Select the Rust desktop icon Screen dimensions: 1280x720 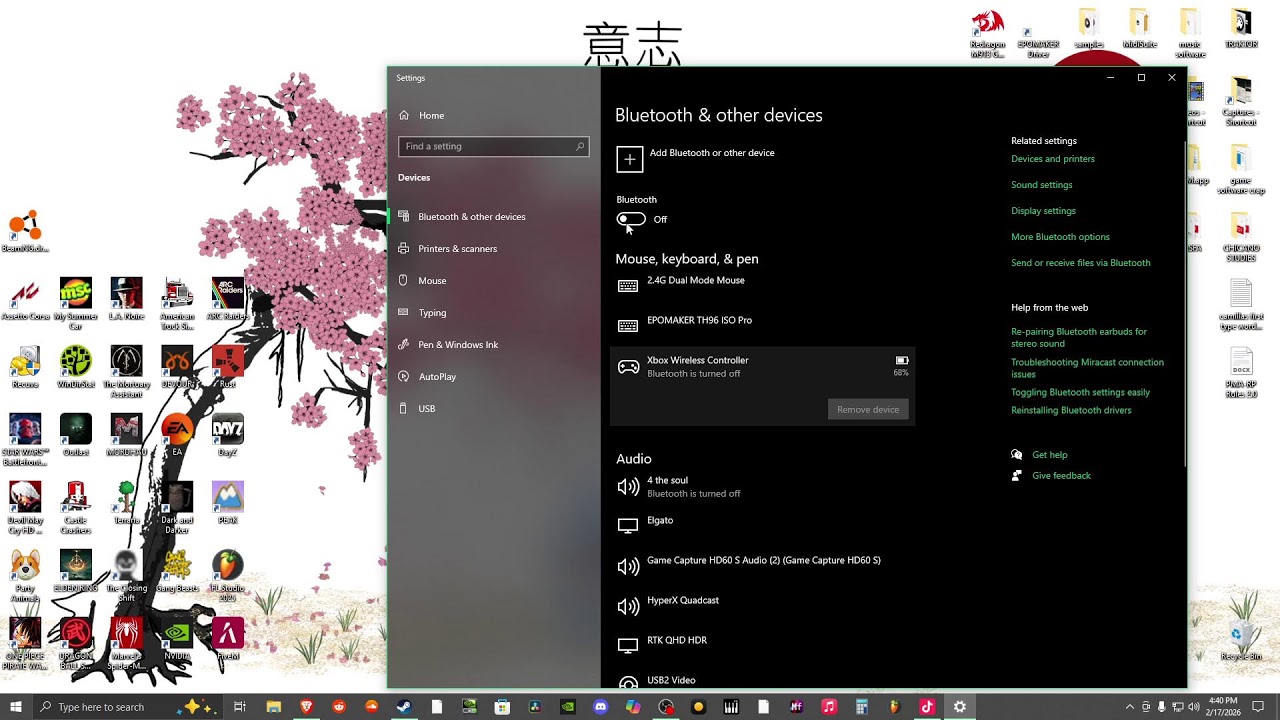(x=228, y=367)
